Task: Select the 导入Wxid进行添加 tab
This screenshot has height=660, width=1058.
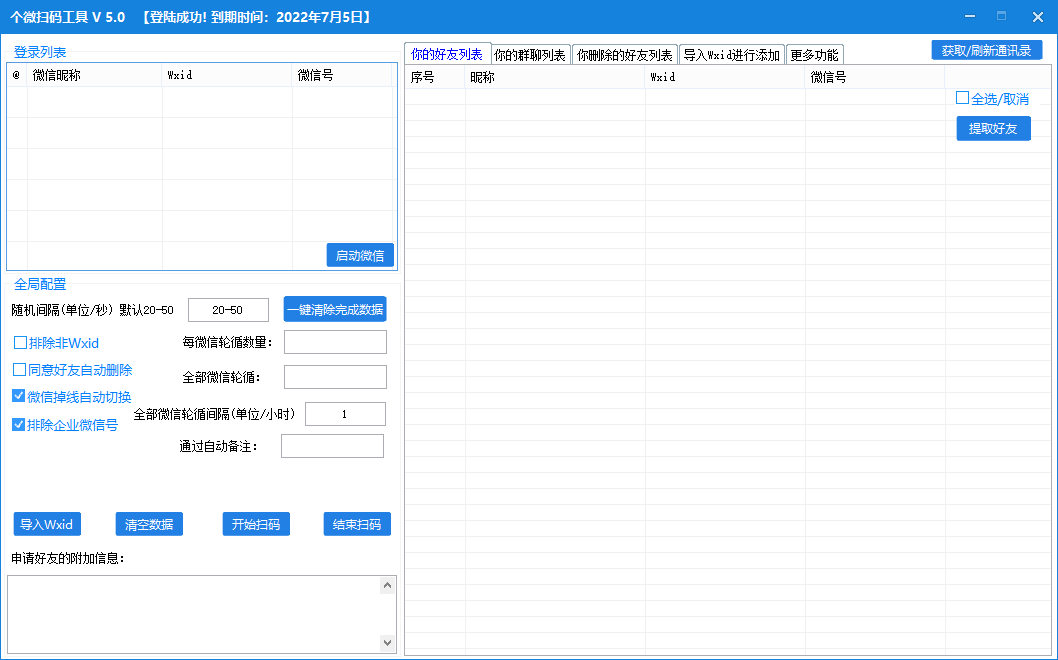Action: point(731,55)
